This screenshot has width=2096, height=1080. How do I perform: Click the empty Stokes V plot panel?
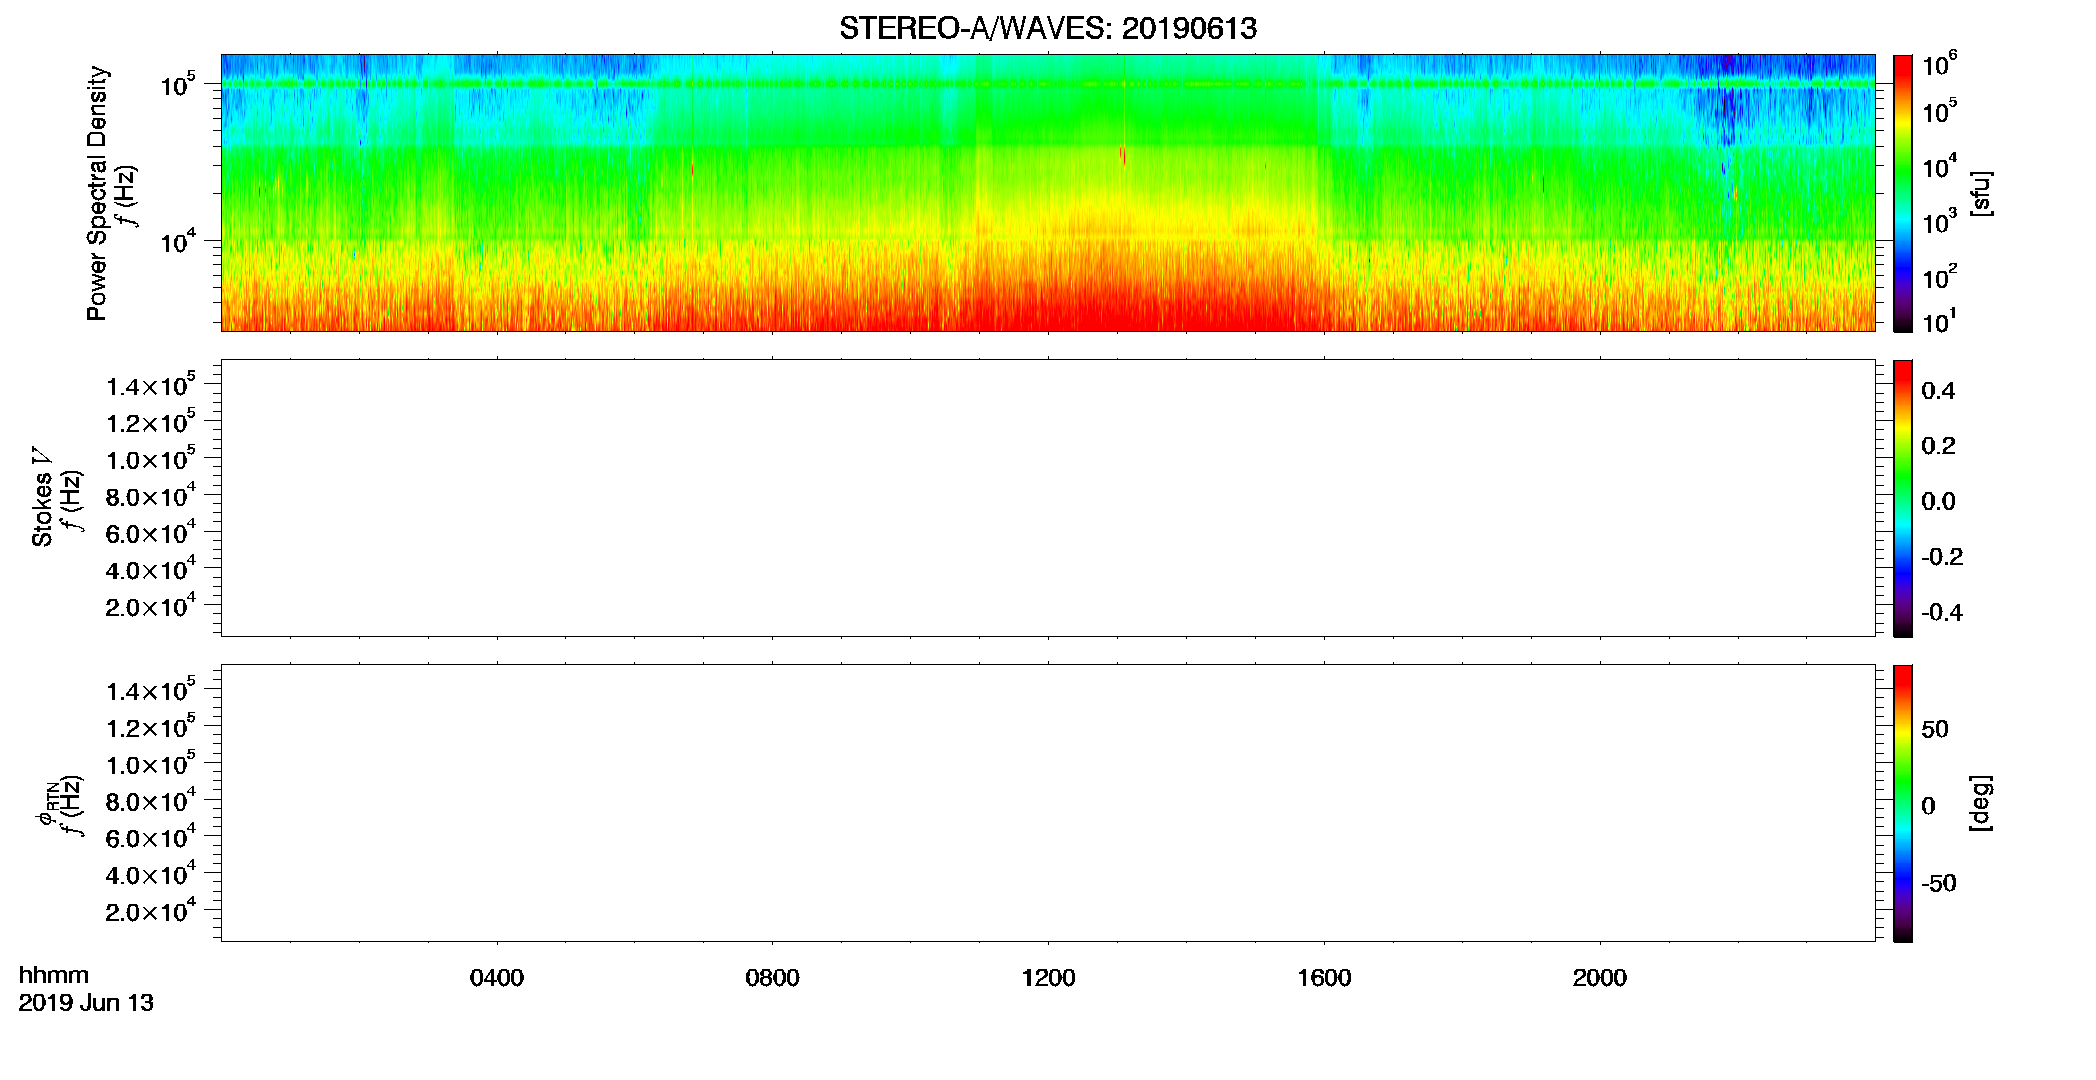point(1048,498)
